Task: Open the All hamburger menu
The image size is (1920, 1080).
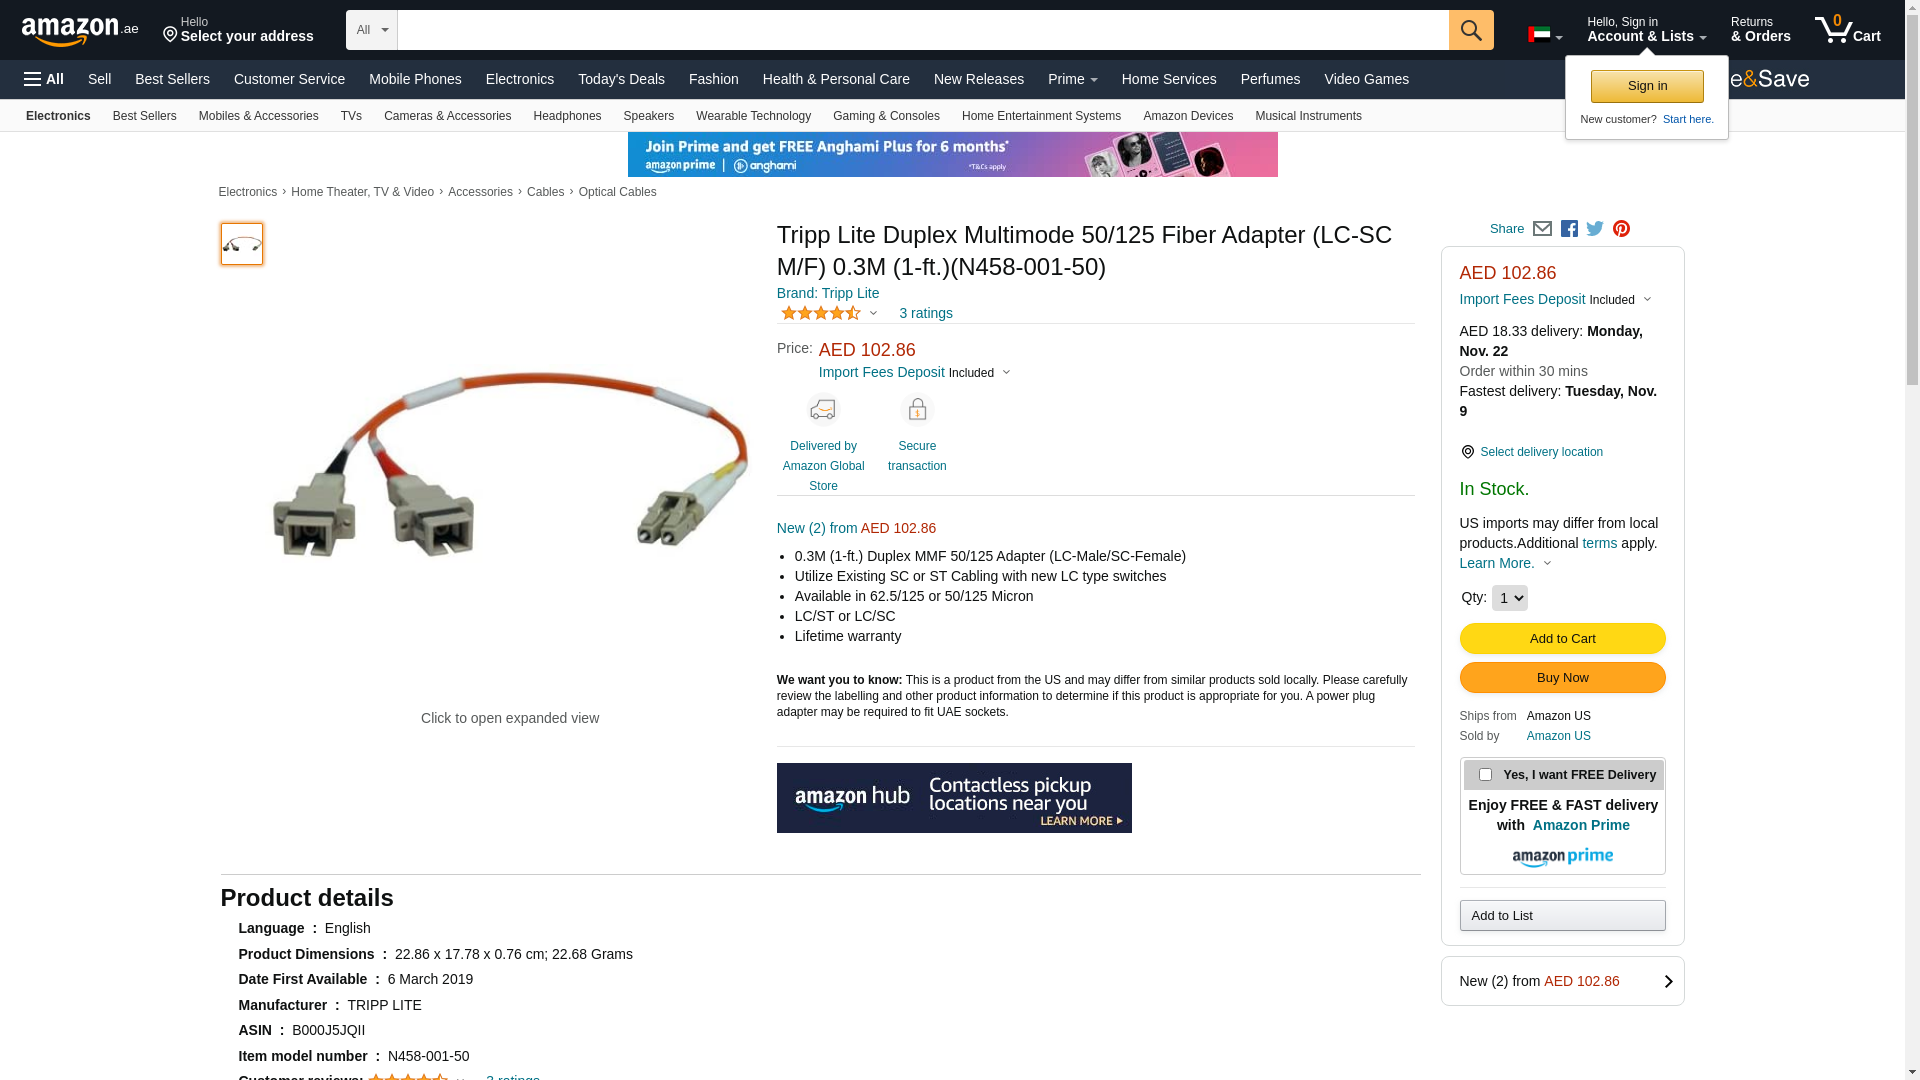Action: coord(44,79)
